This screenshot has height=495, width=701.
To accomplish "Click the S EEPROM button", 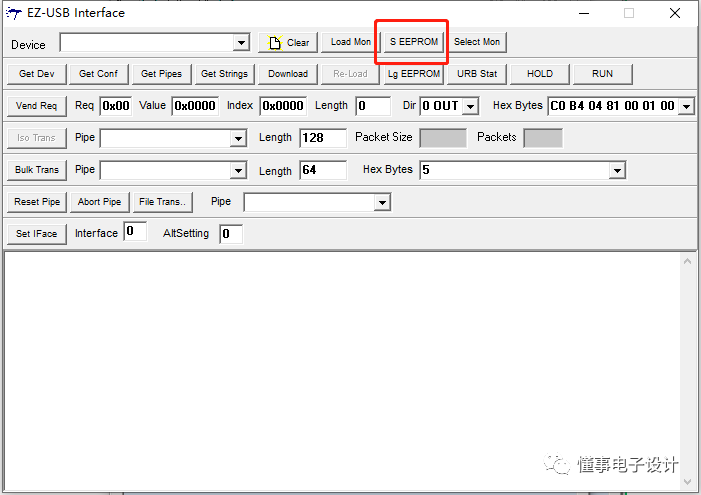I will coord(414,42).
